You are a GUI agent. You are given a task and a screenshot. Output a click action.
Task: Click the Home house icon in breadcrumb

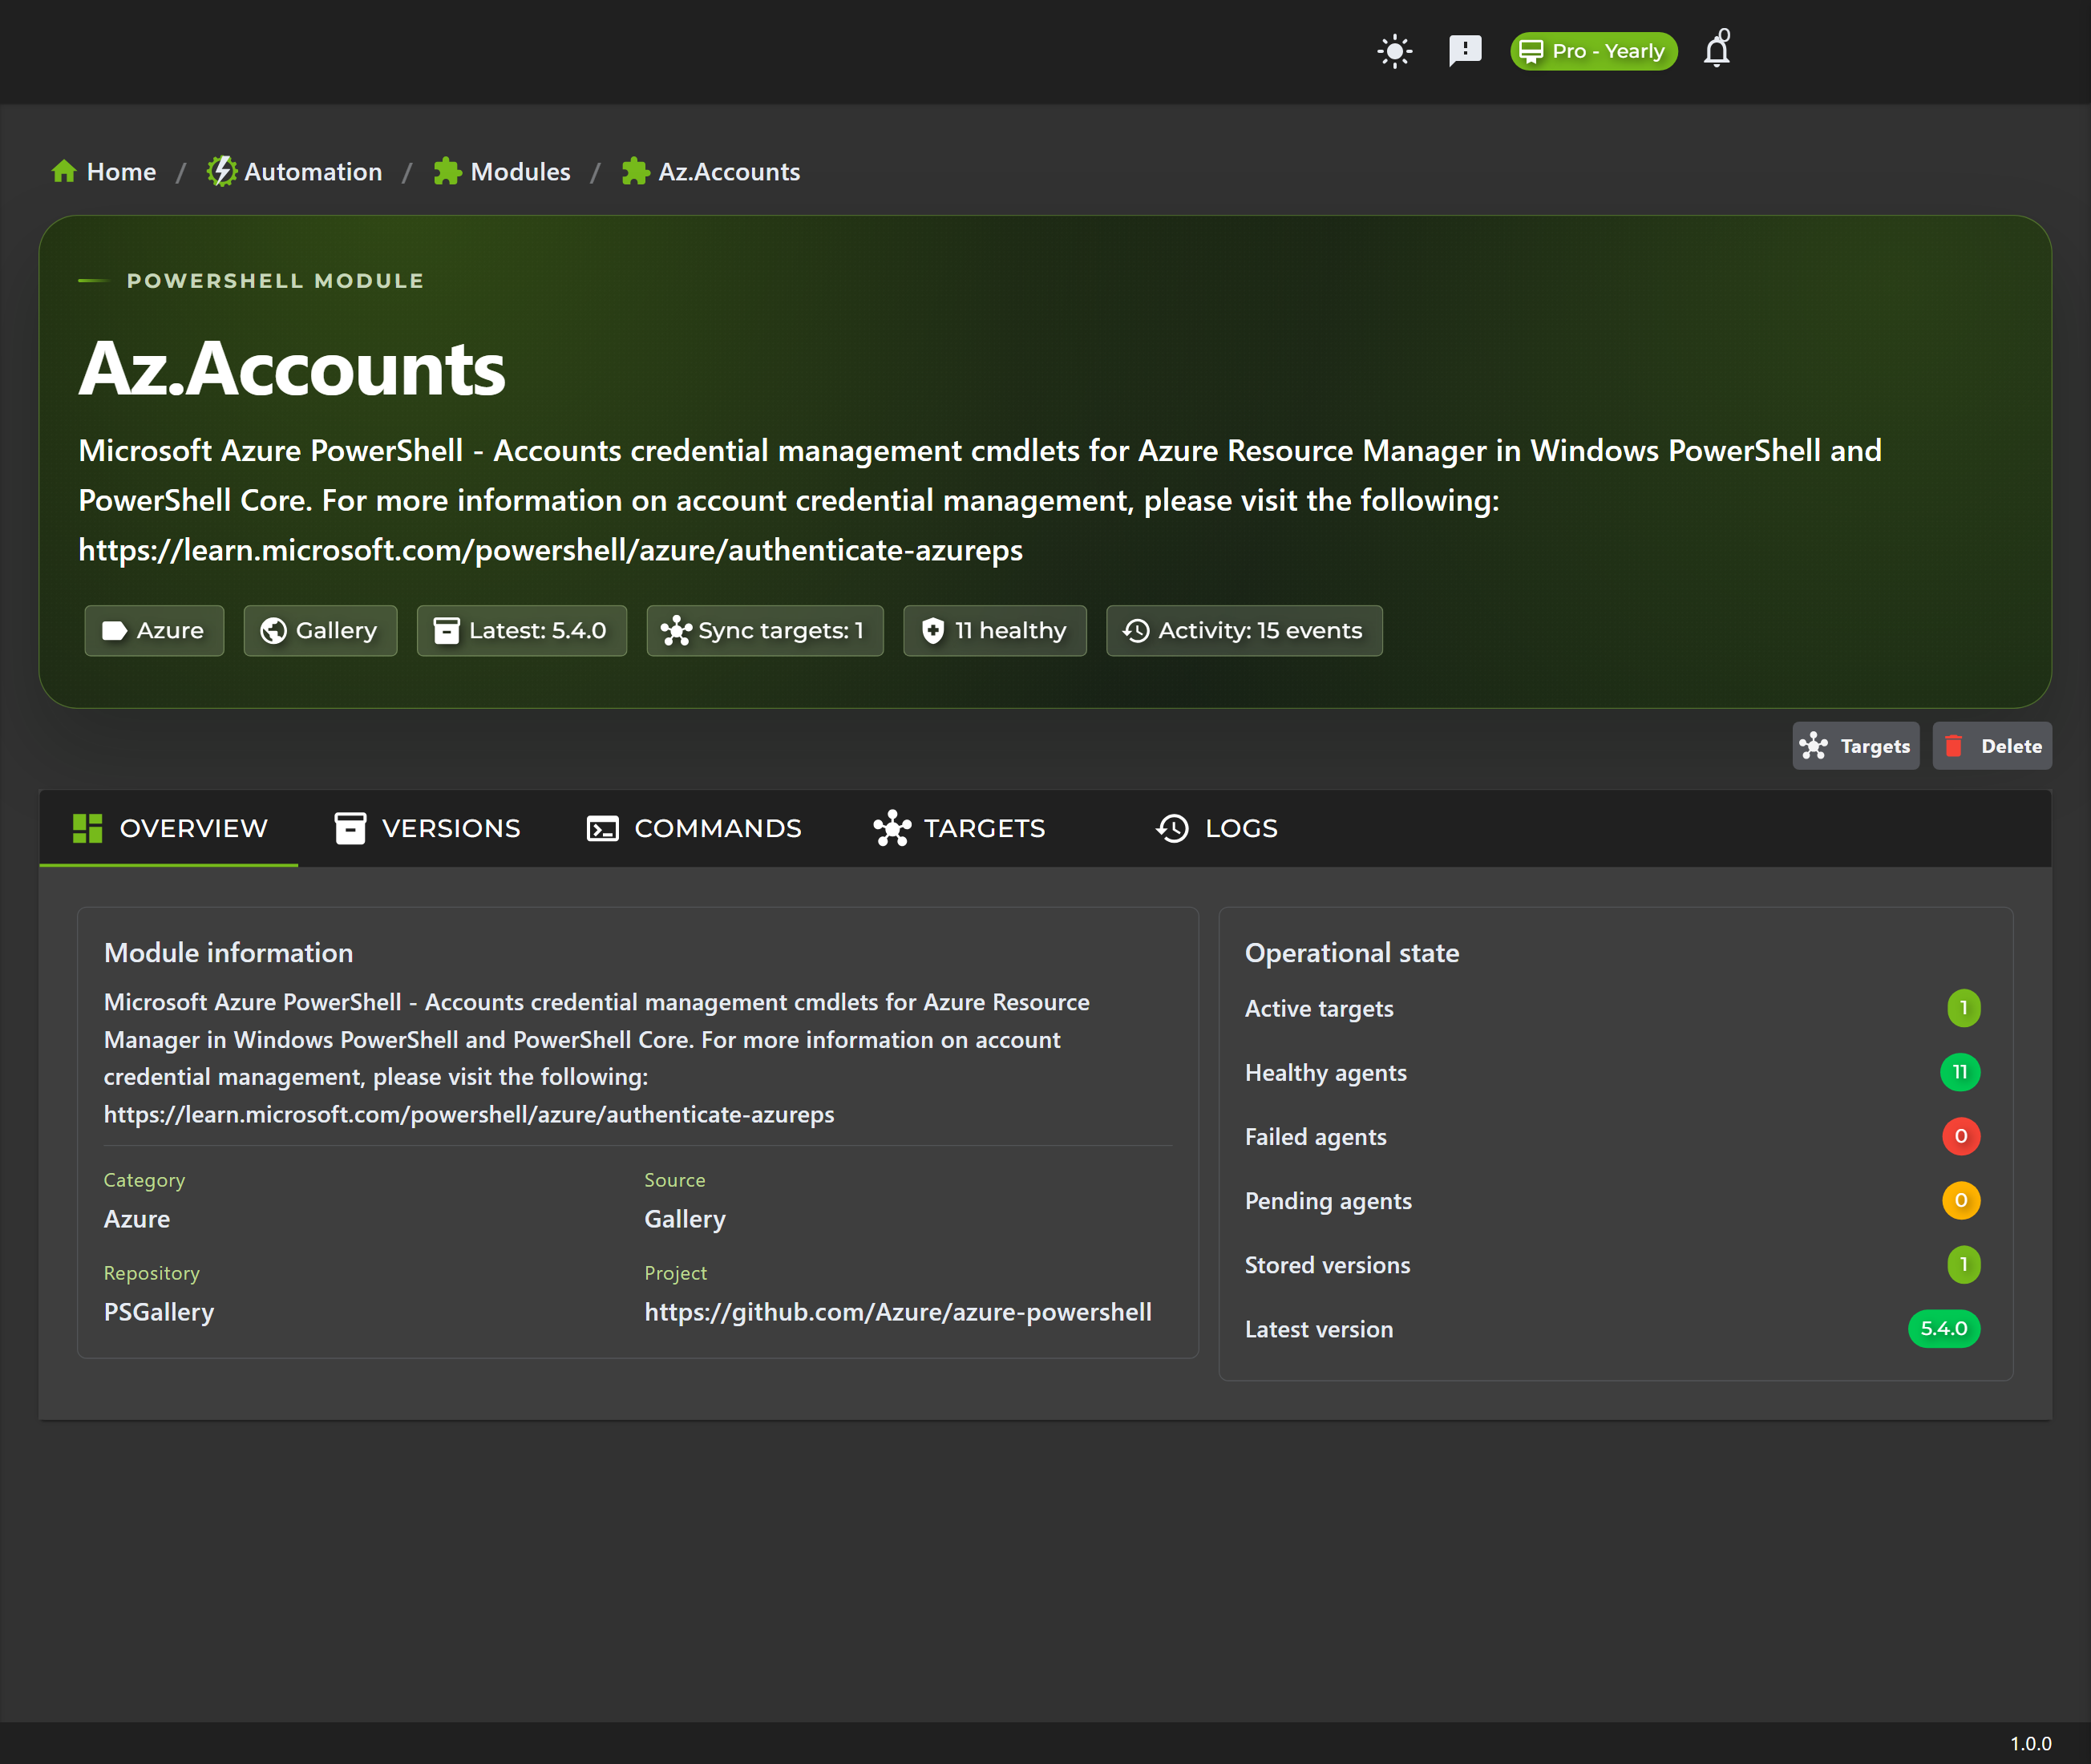tap(64, 171)
